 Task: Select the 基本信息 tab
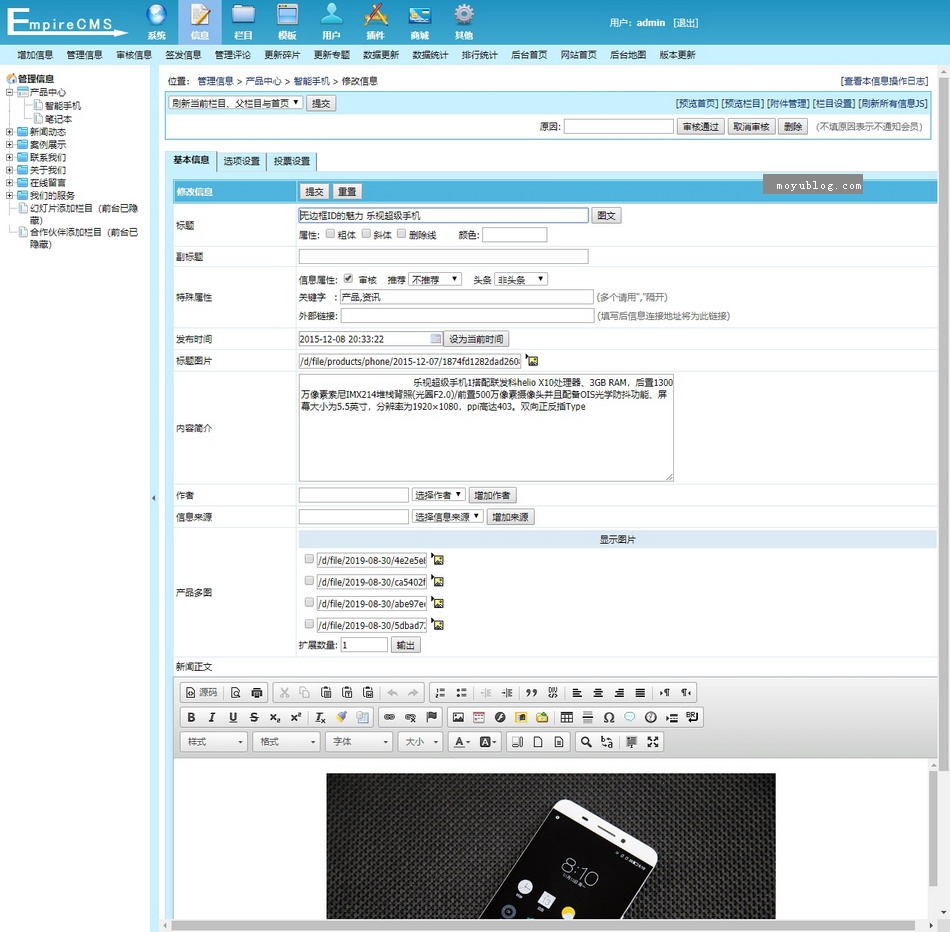pos(191,160)
